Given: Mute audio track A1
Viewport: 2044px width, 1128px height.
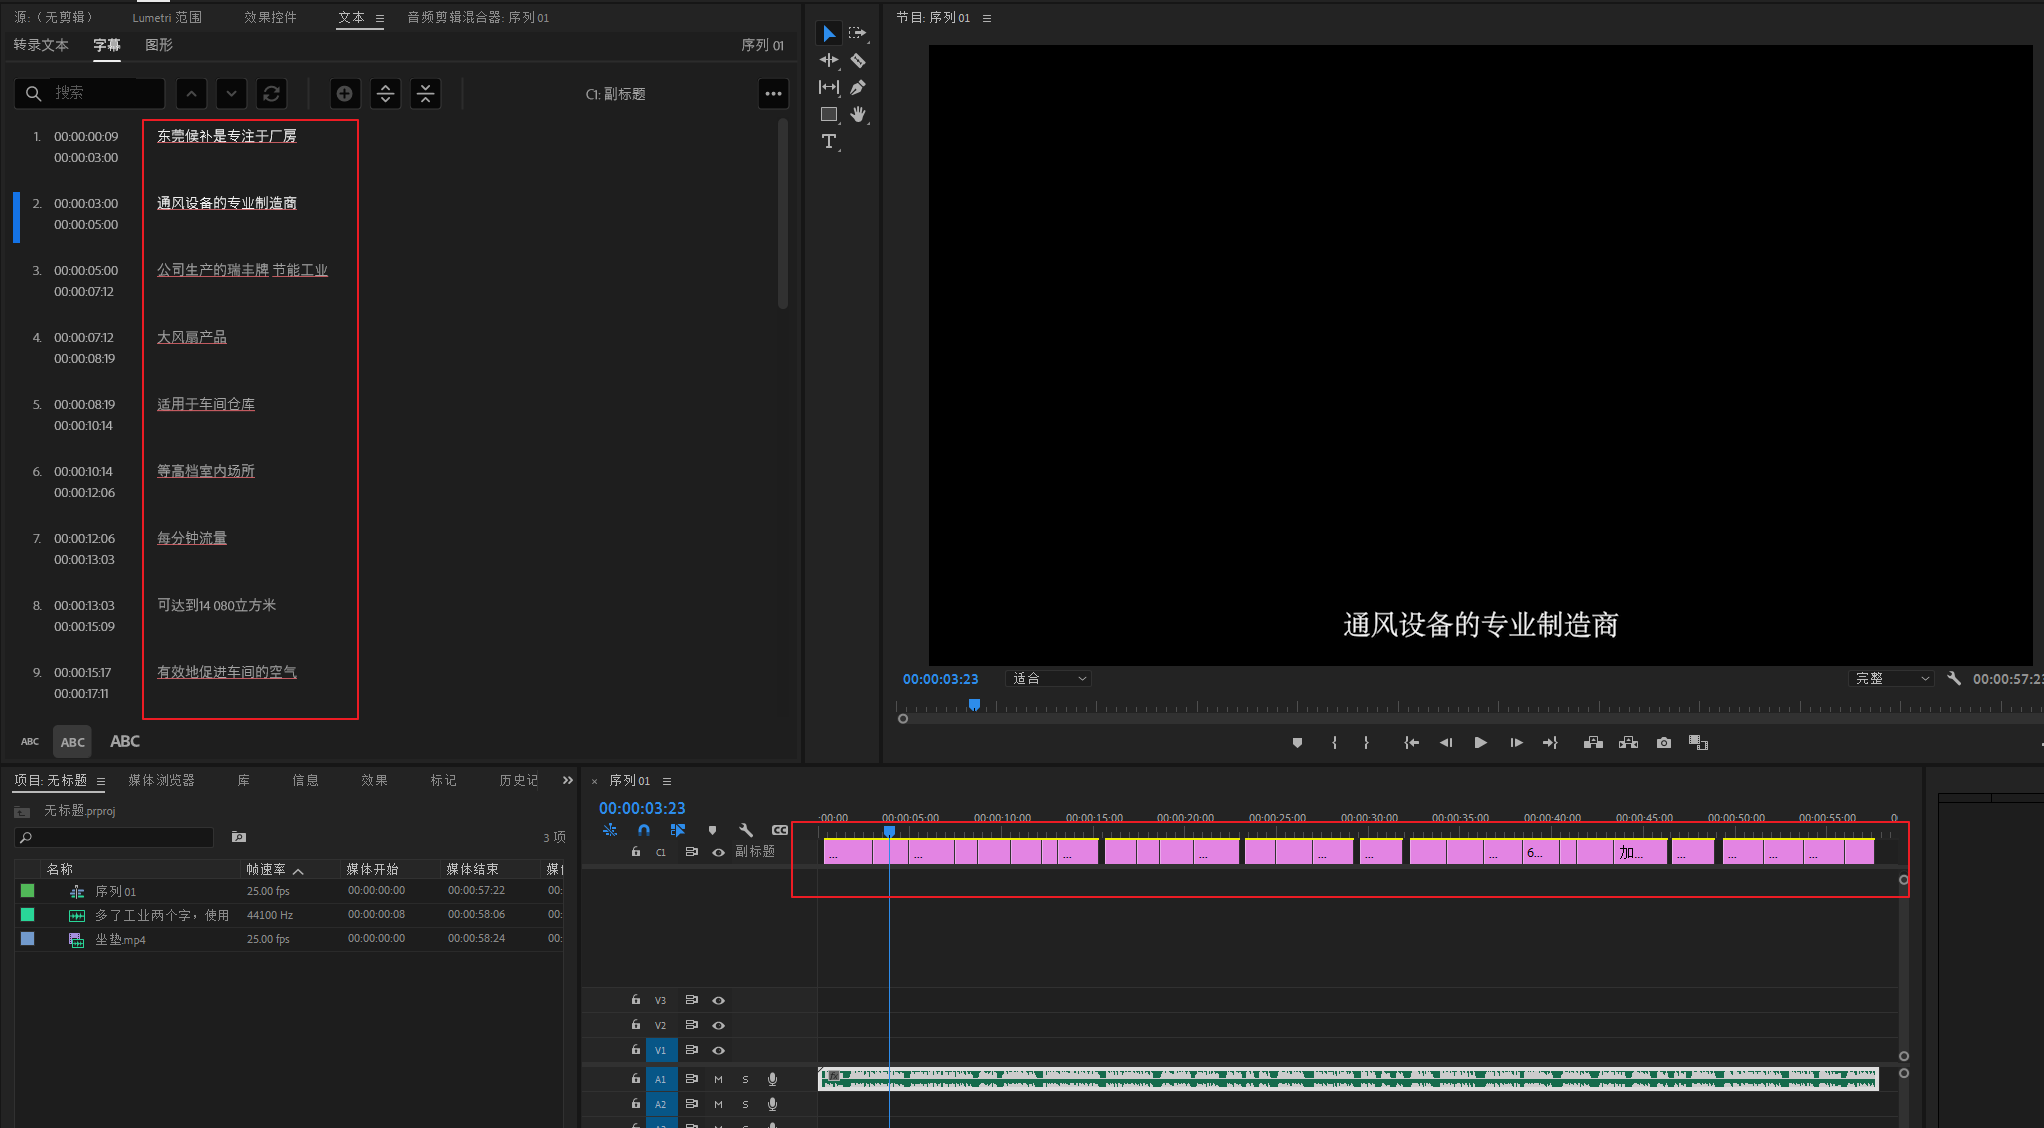Looking at the screenshot, I should (x=718, y=1079).
